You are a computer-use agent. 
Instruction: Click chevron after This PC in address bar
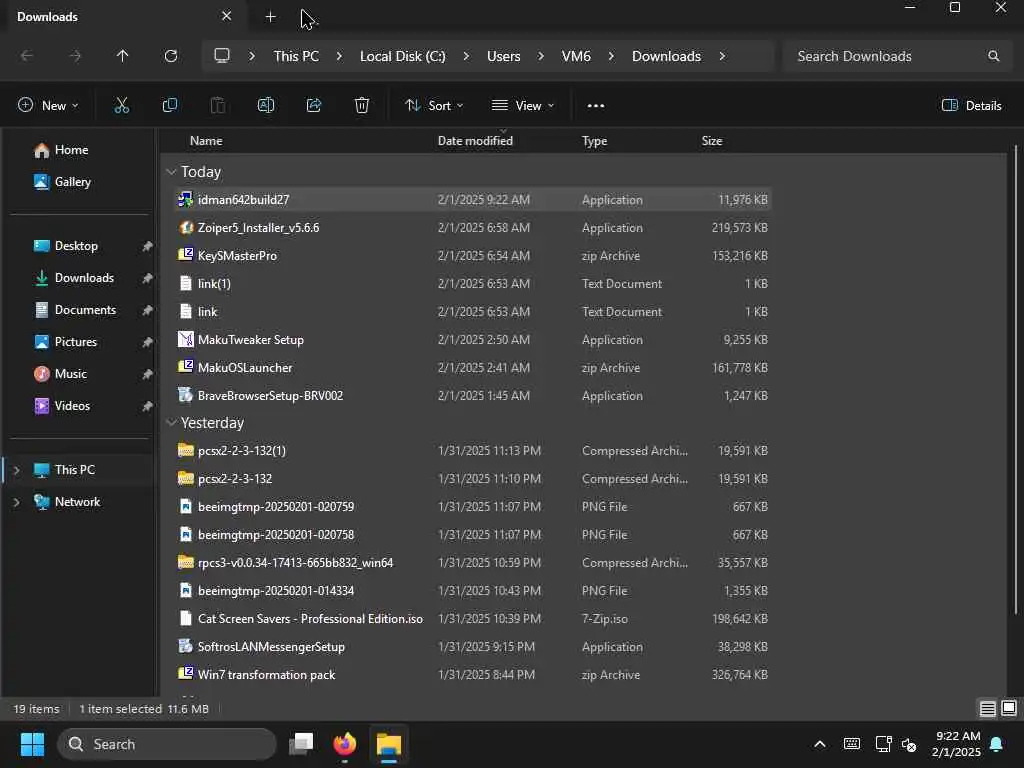tap(339, 56)
